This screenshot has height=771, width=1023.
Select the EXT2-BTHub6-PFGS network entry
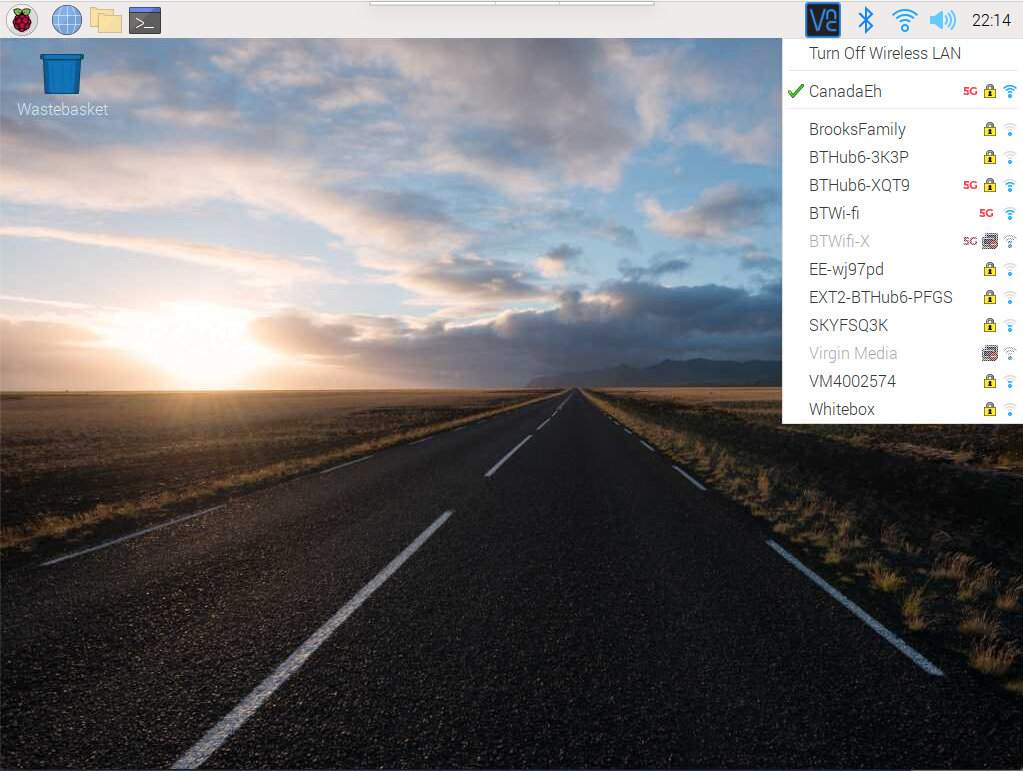tap(902, 297)
